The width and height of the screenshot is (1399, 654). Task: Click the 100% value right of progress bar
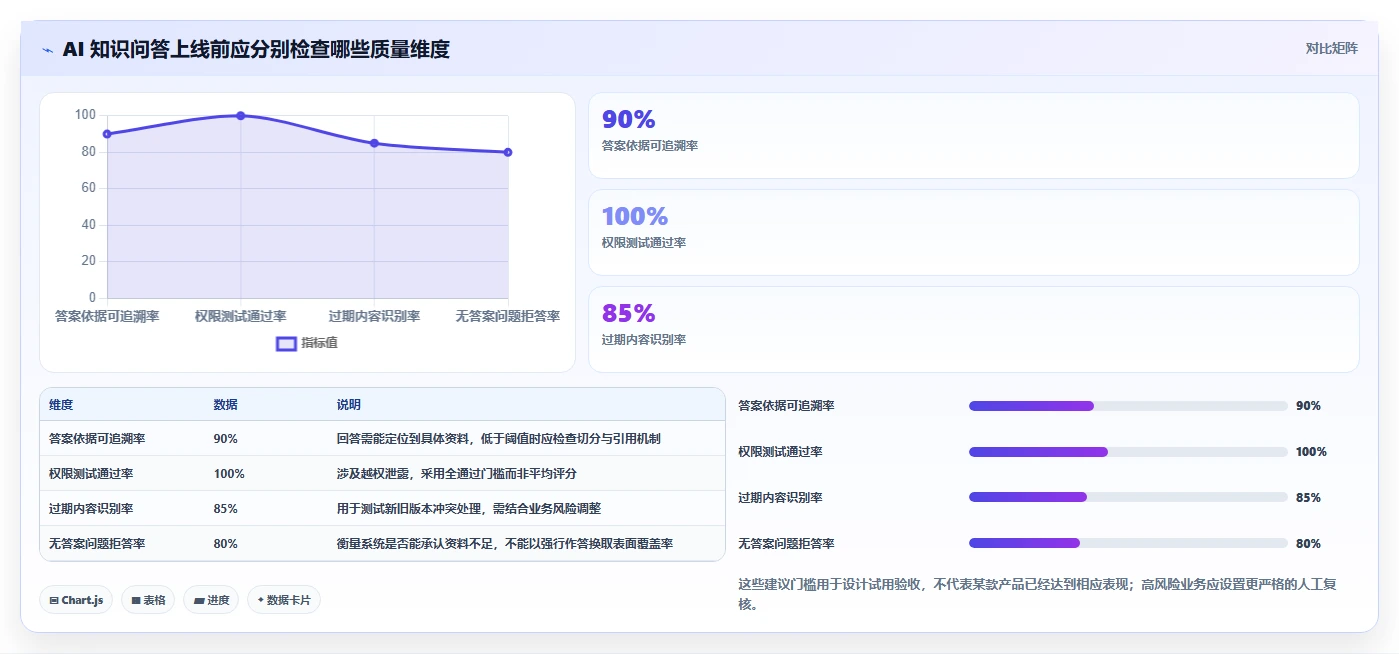(x=1311, y=452)
